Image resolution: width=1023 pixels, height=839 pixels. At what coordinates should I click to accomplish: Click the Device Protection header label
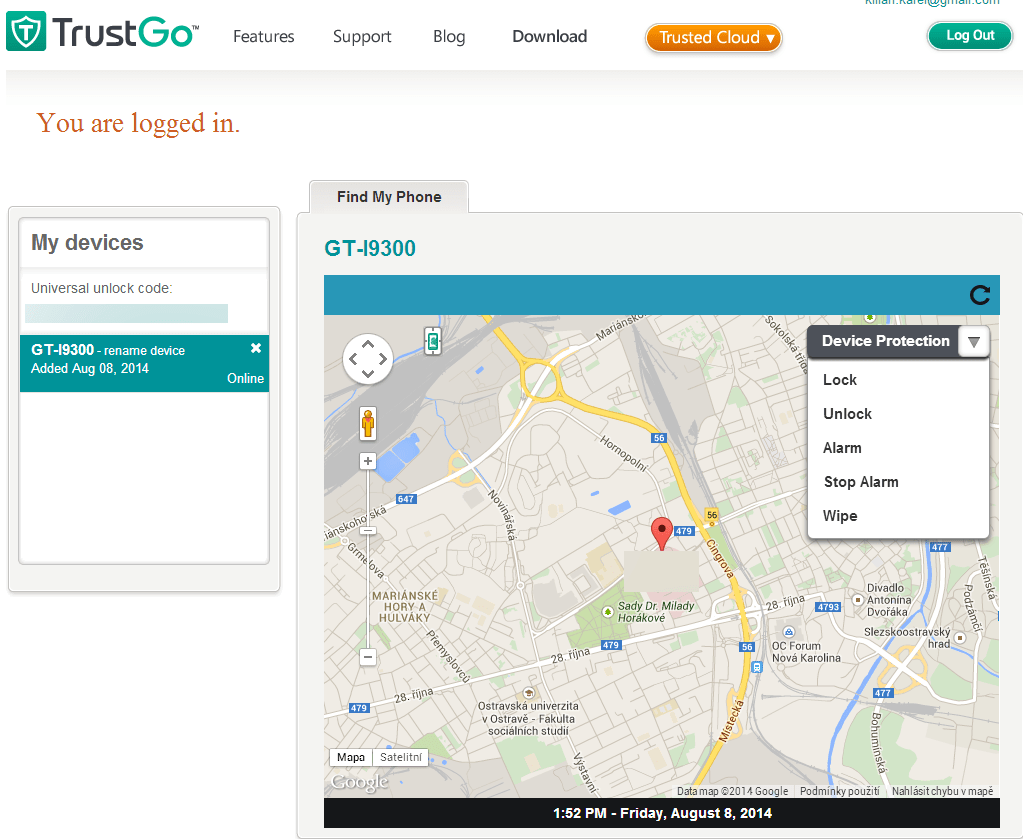pos(885,341)
